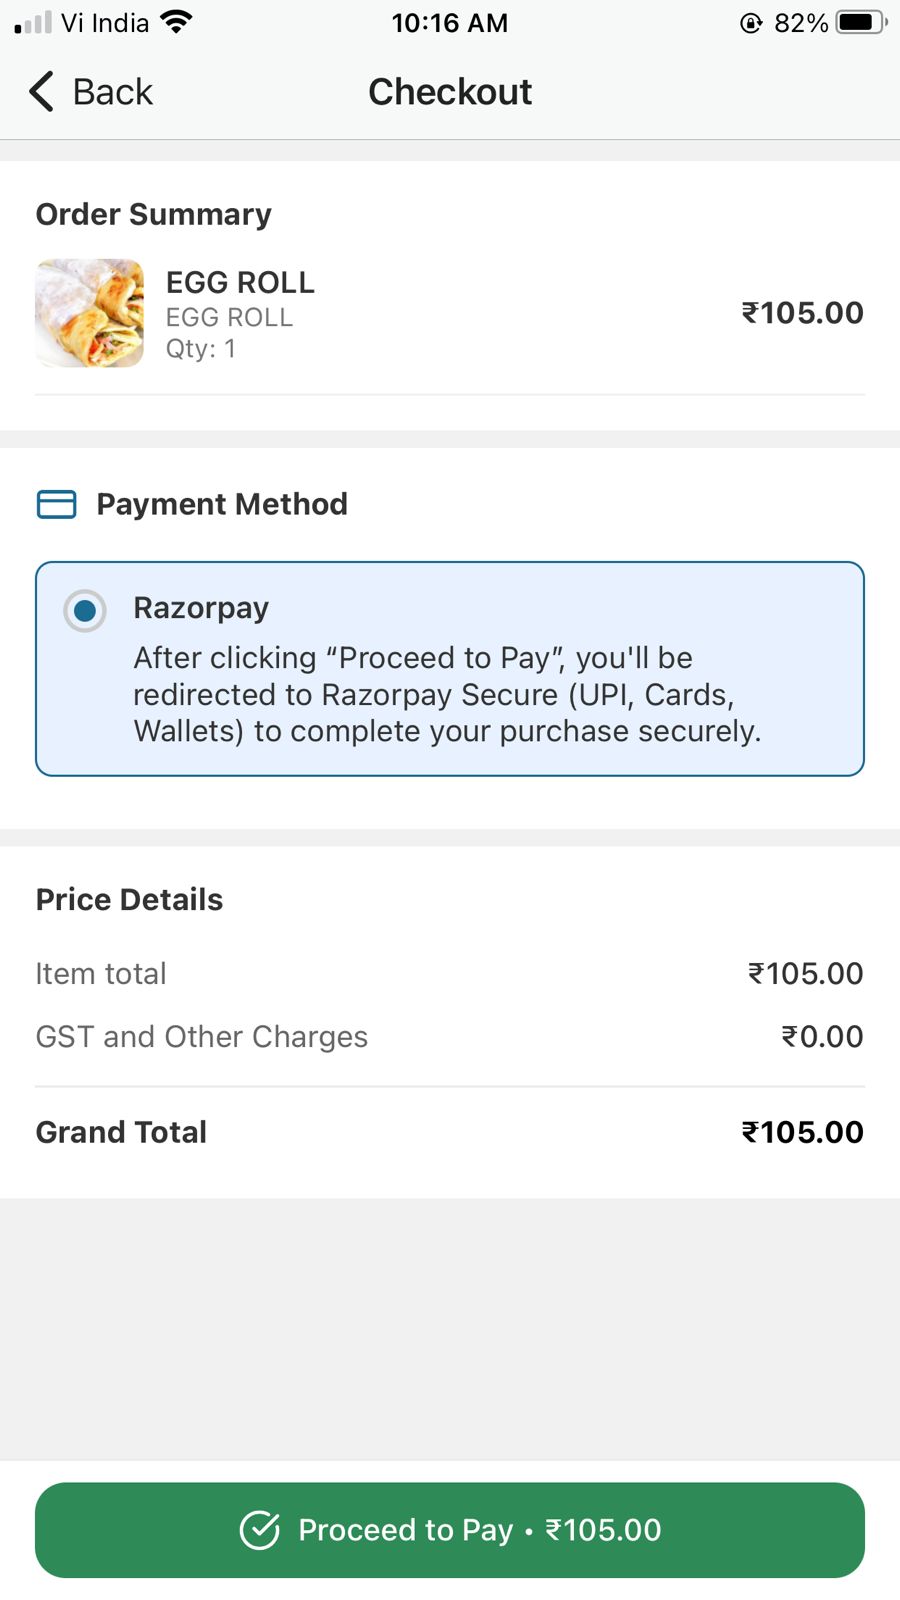This screenshot has width=900, height=1600.
Task: Tap the Egg Roll price ₹105.00
Action: (802, 313)
